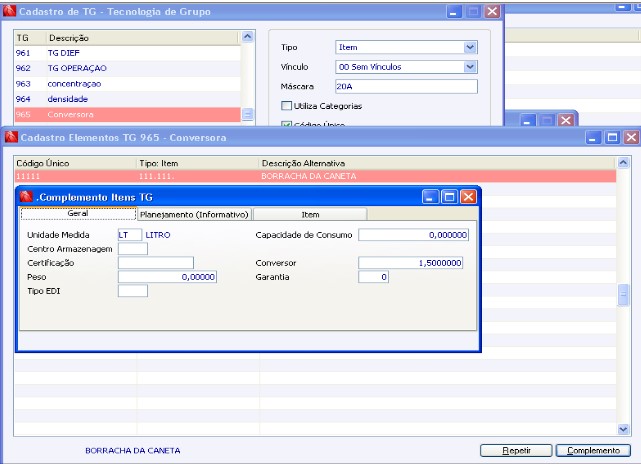Click the TG column header
The height and width of the screenshot is (464, 641).
(x=30, y=38)
